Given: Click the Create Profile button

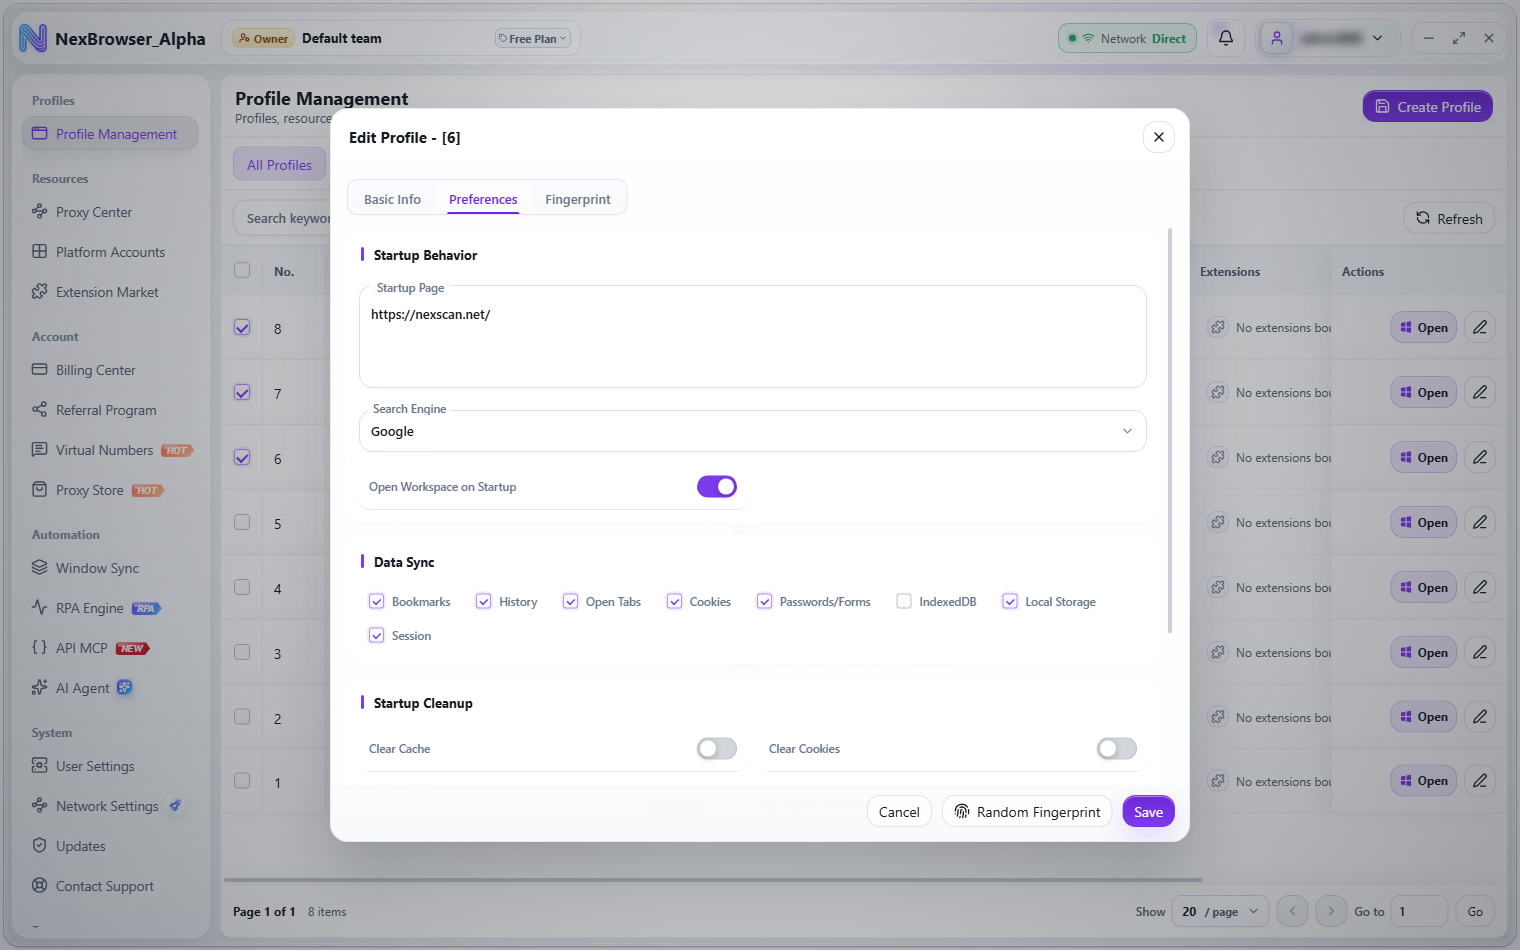Looking at the screenshot, I should (x=1427, y=106).
